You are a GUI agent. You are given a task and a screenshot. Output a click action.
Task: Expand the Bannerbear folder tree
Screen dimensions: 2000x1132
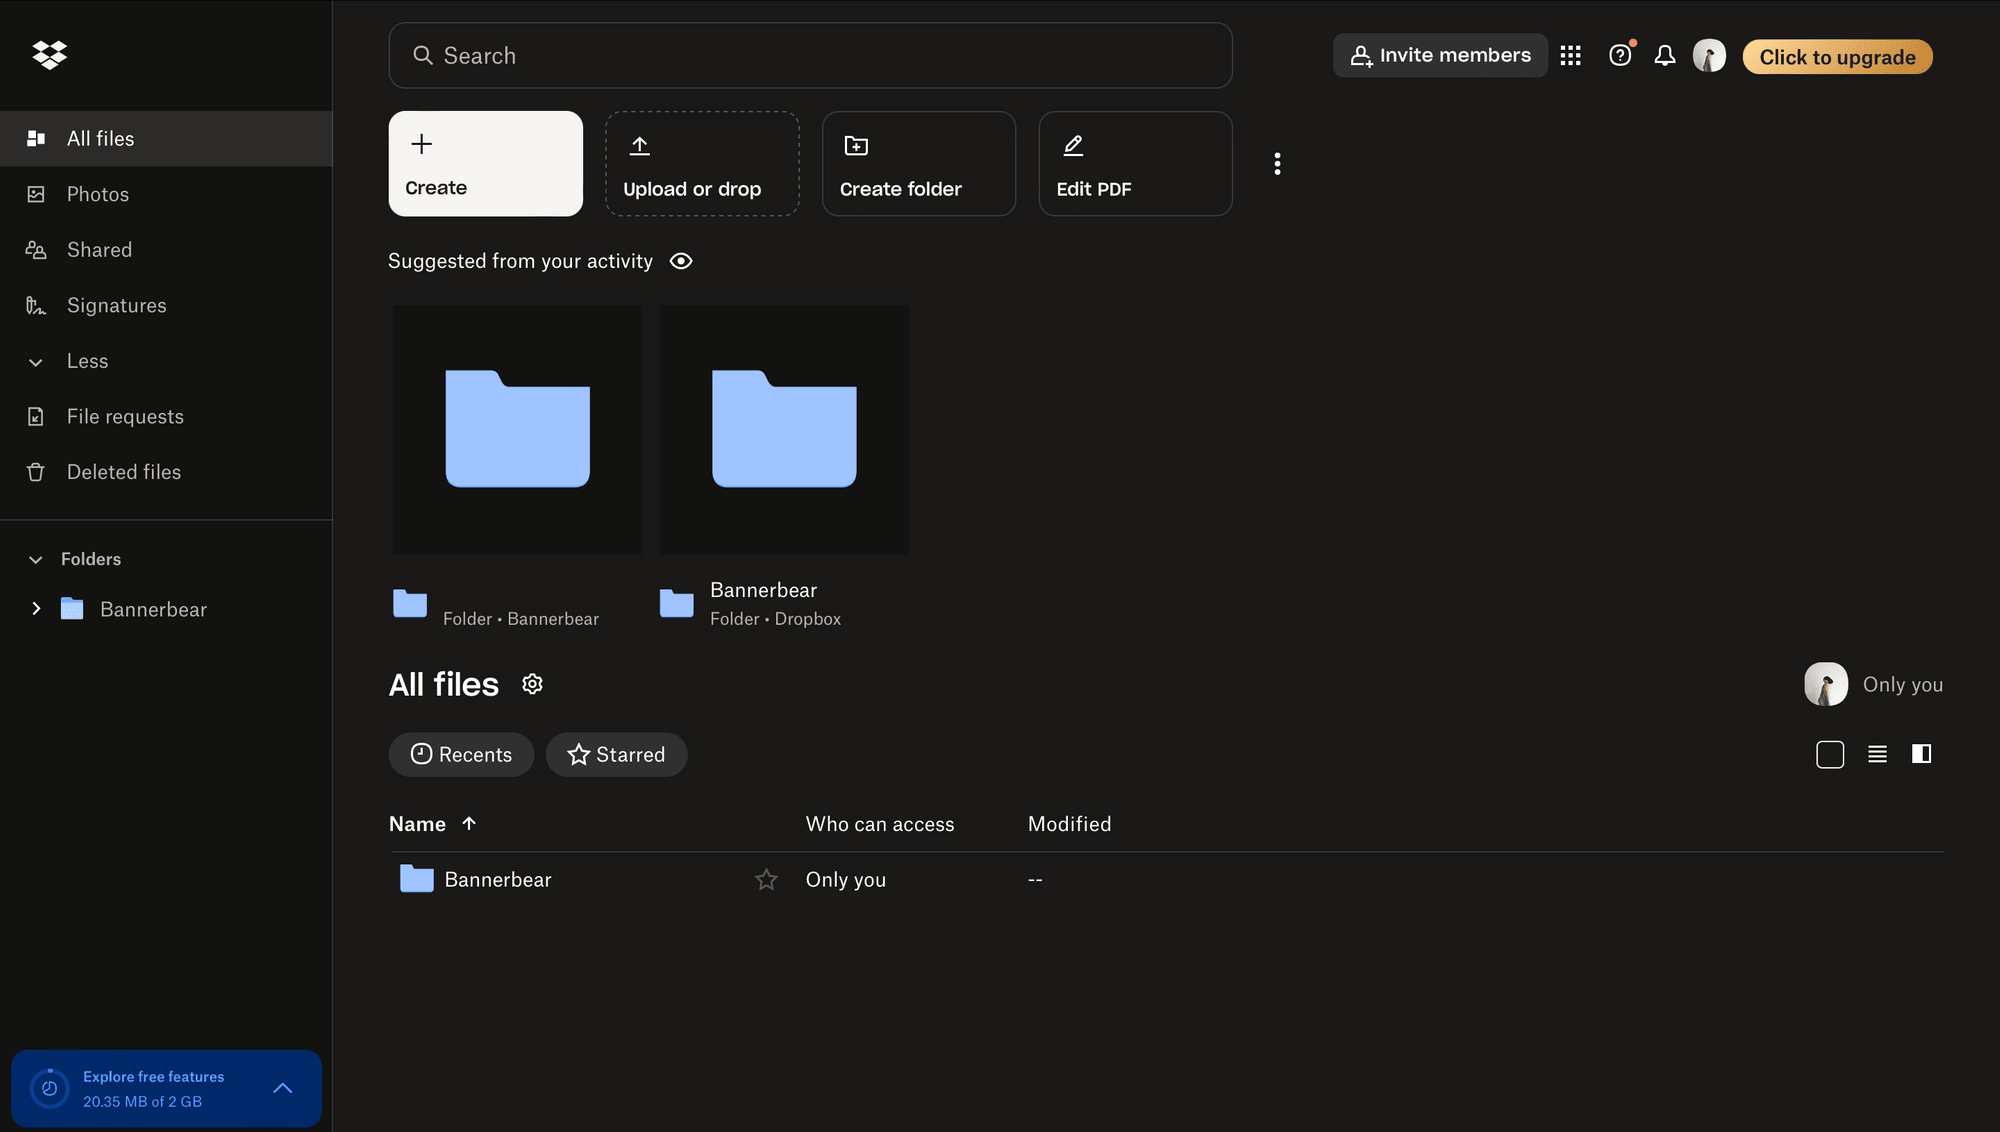(x=37, y=609)
